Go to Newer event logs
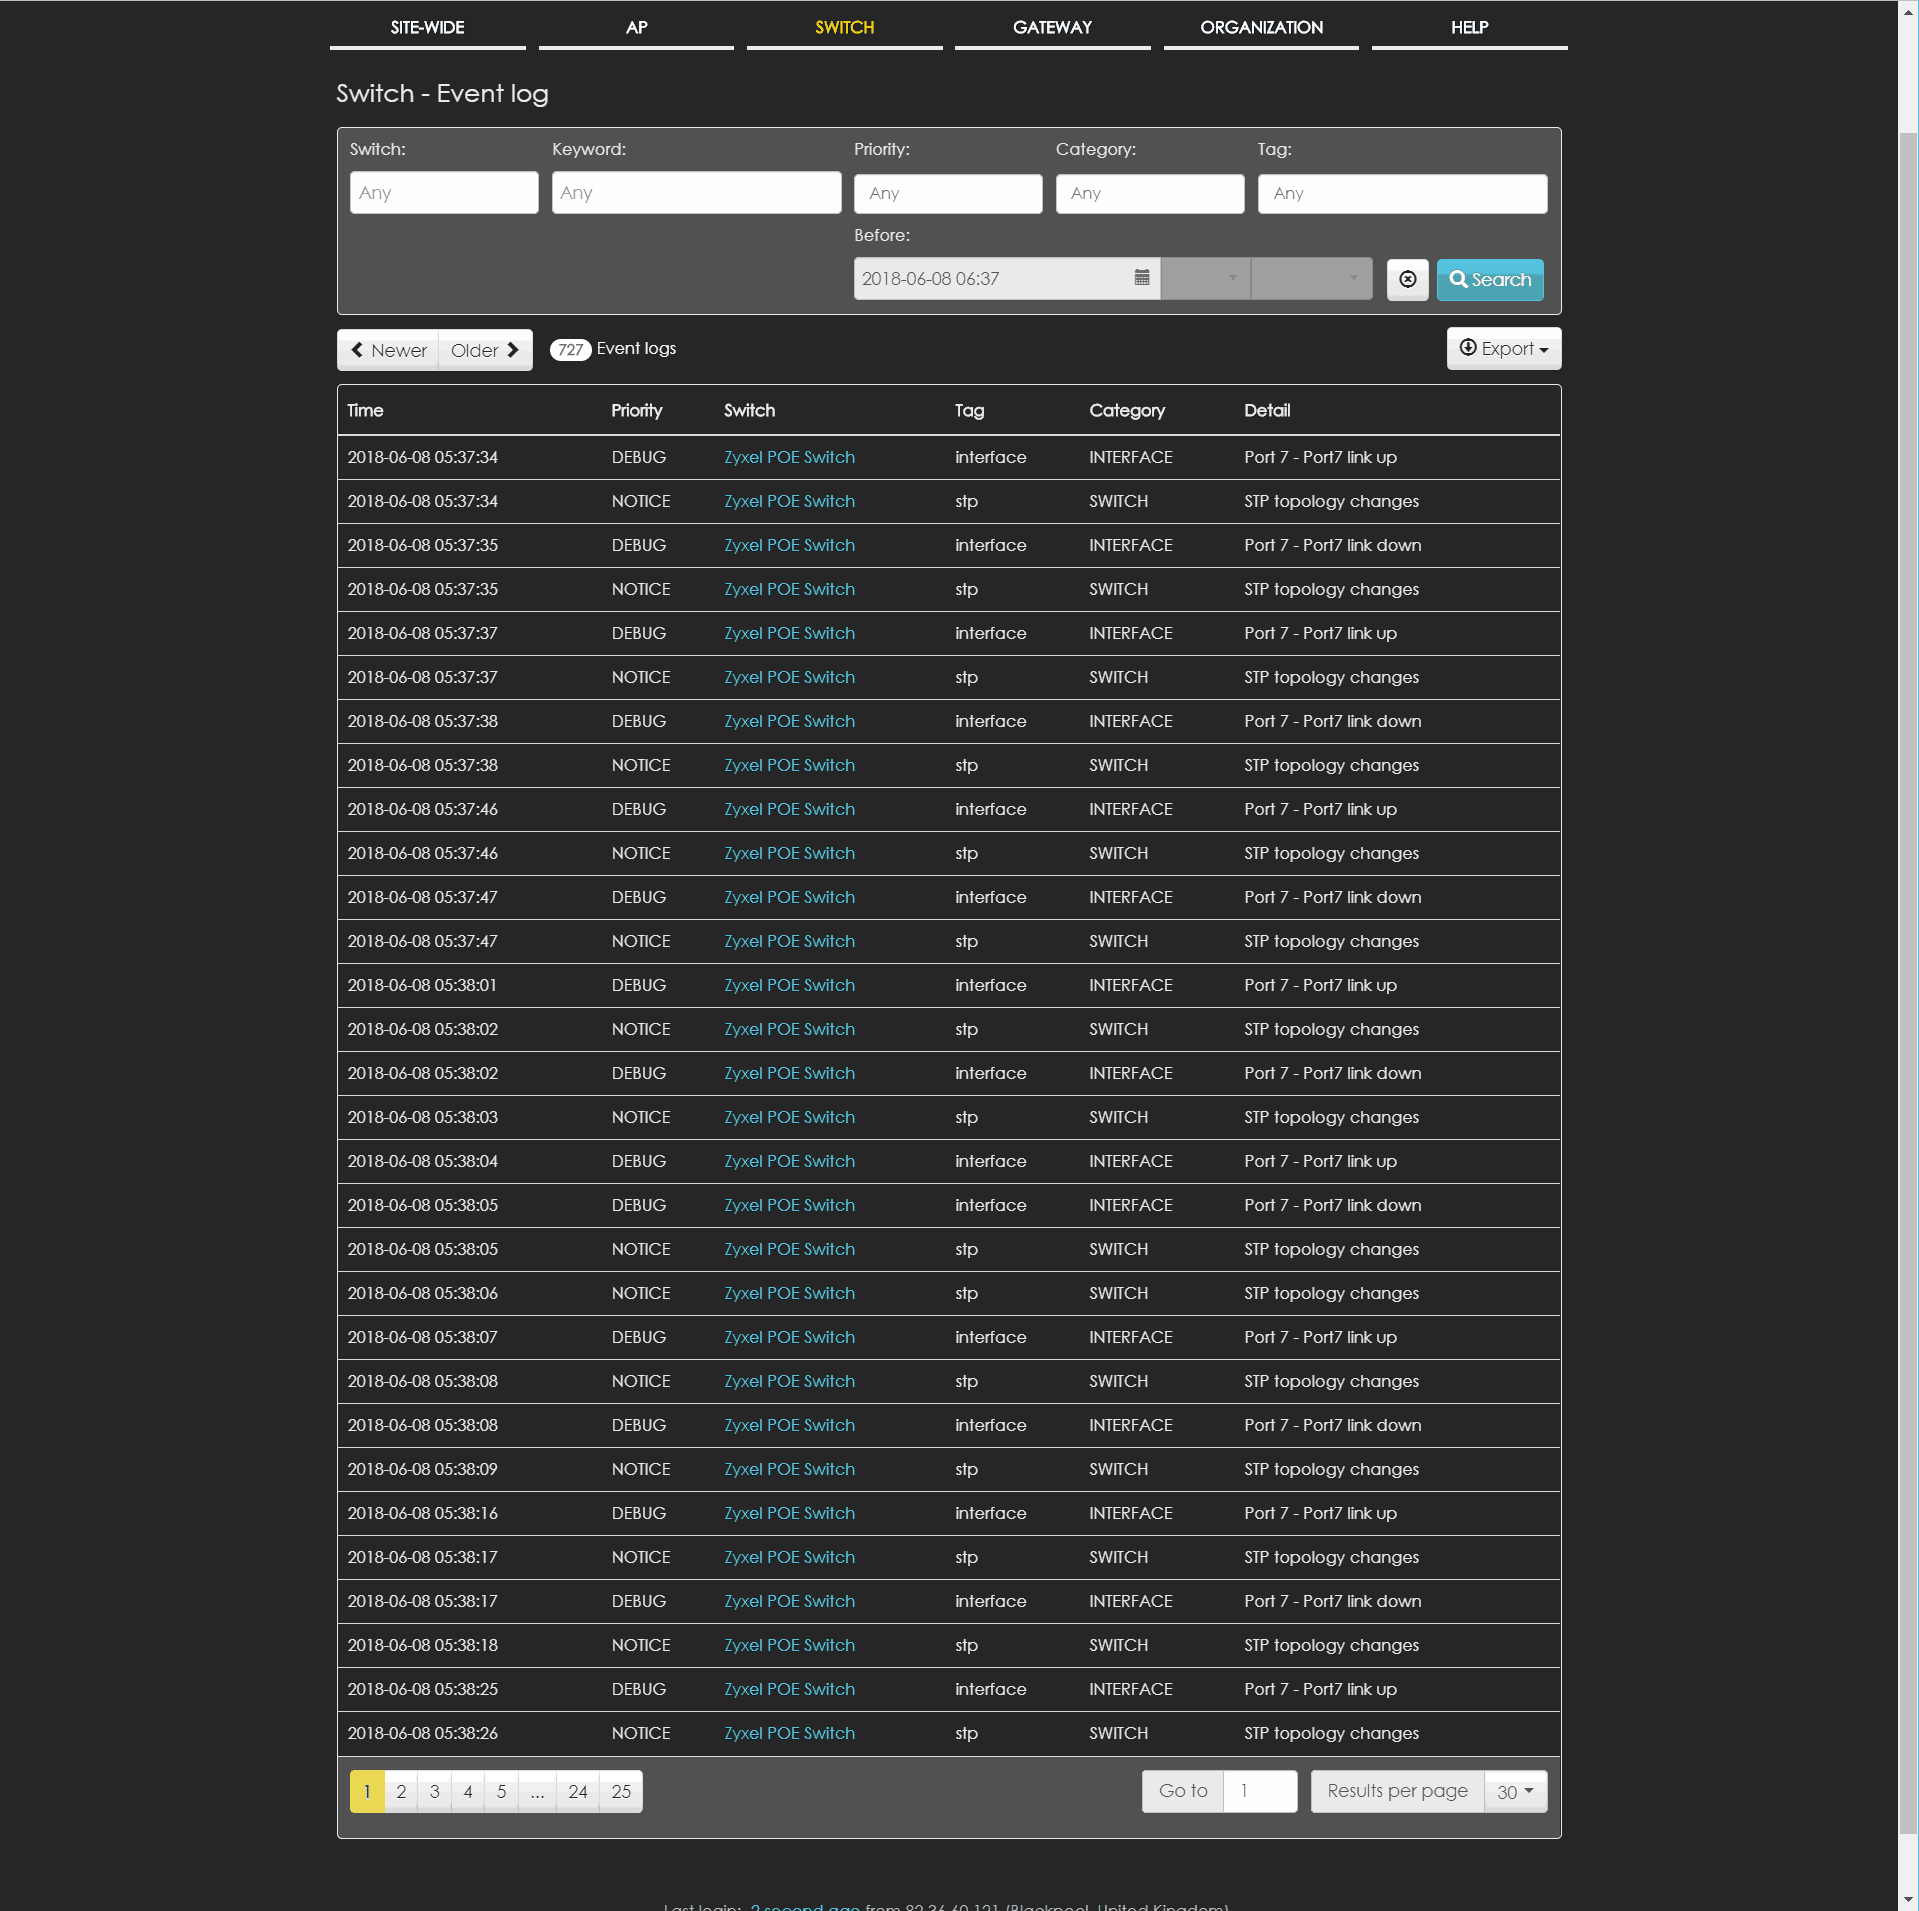 [388, 350]
